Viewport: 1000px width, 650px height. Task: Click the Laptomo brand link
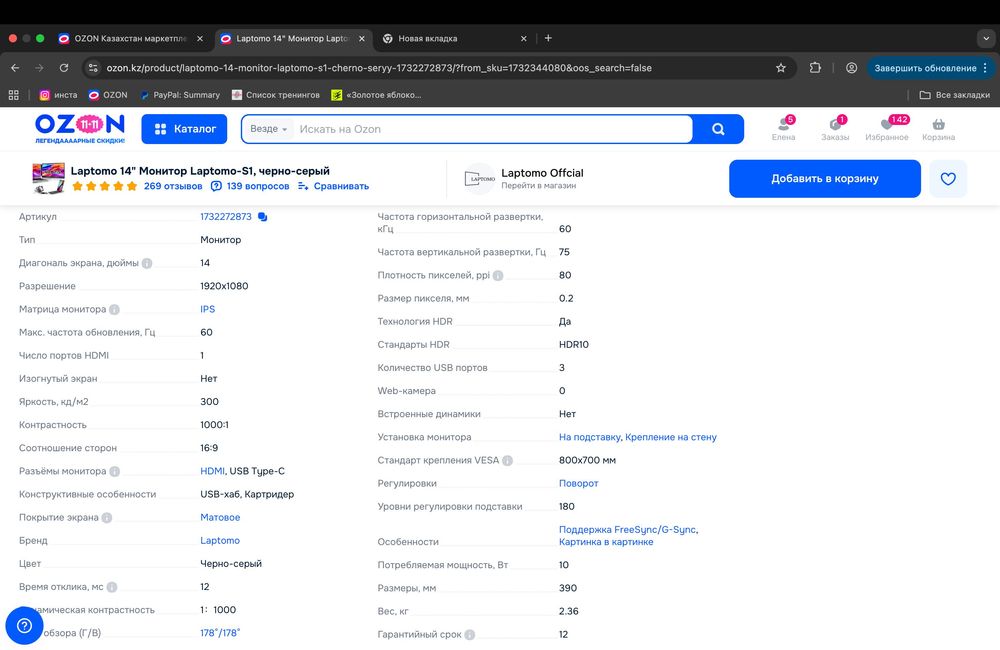pyautogui.click(x=220, y=540)
